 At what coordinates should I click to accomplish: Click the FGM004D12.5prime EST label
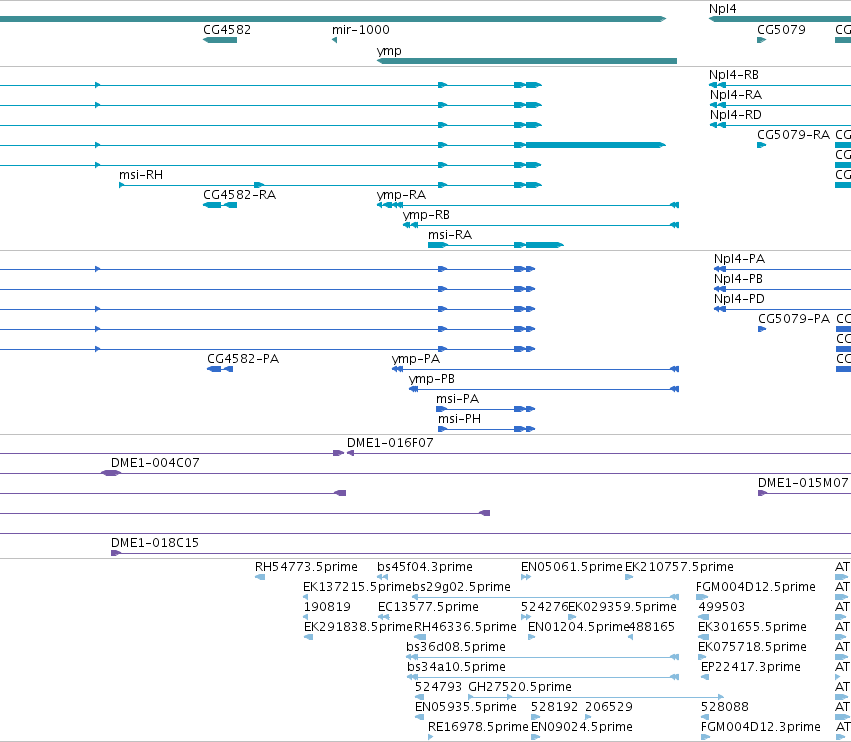click(755, 587)
